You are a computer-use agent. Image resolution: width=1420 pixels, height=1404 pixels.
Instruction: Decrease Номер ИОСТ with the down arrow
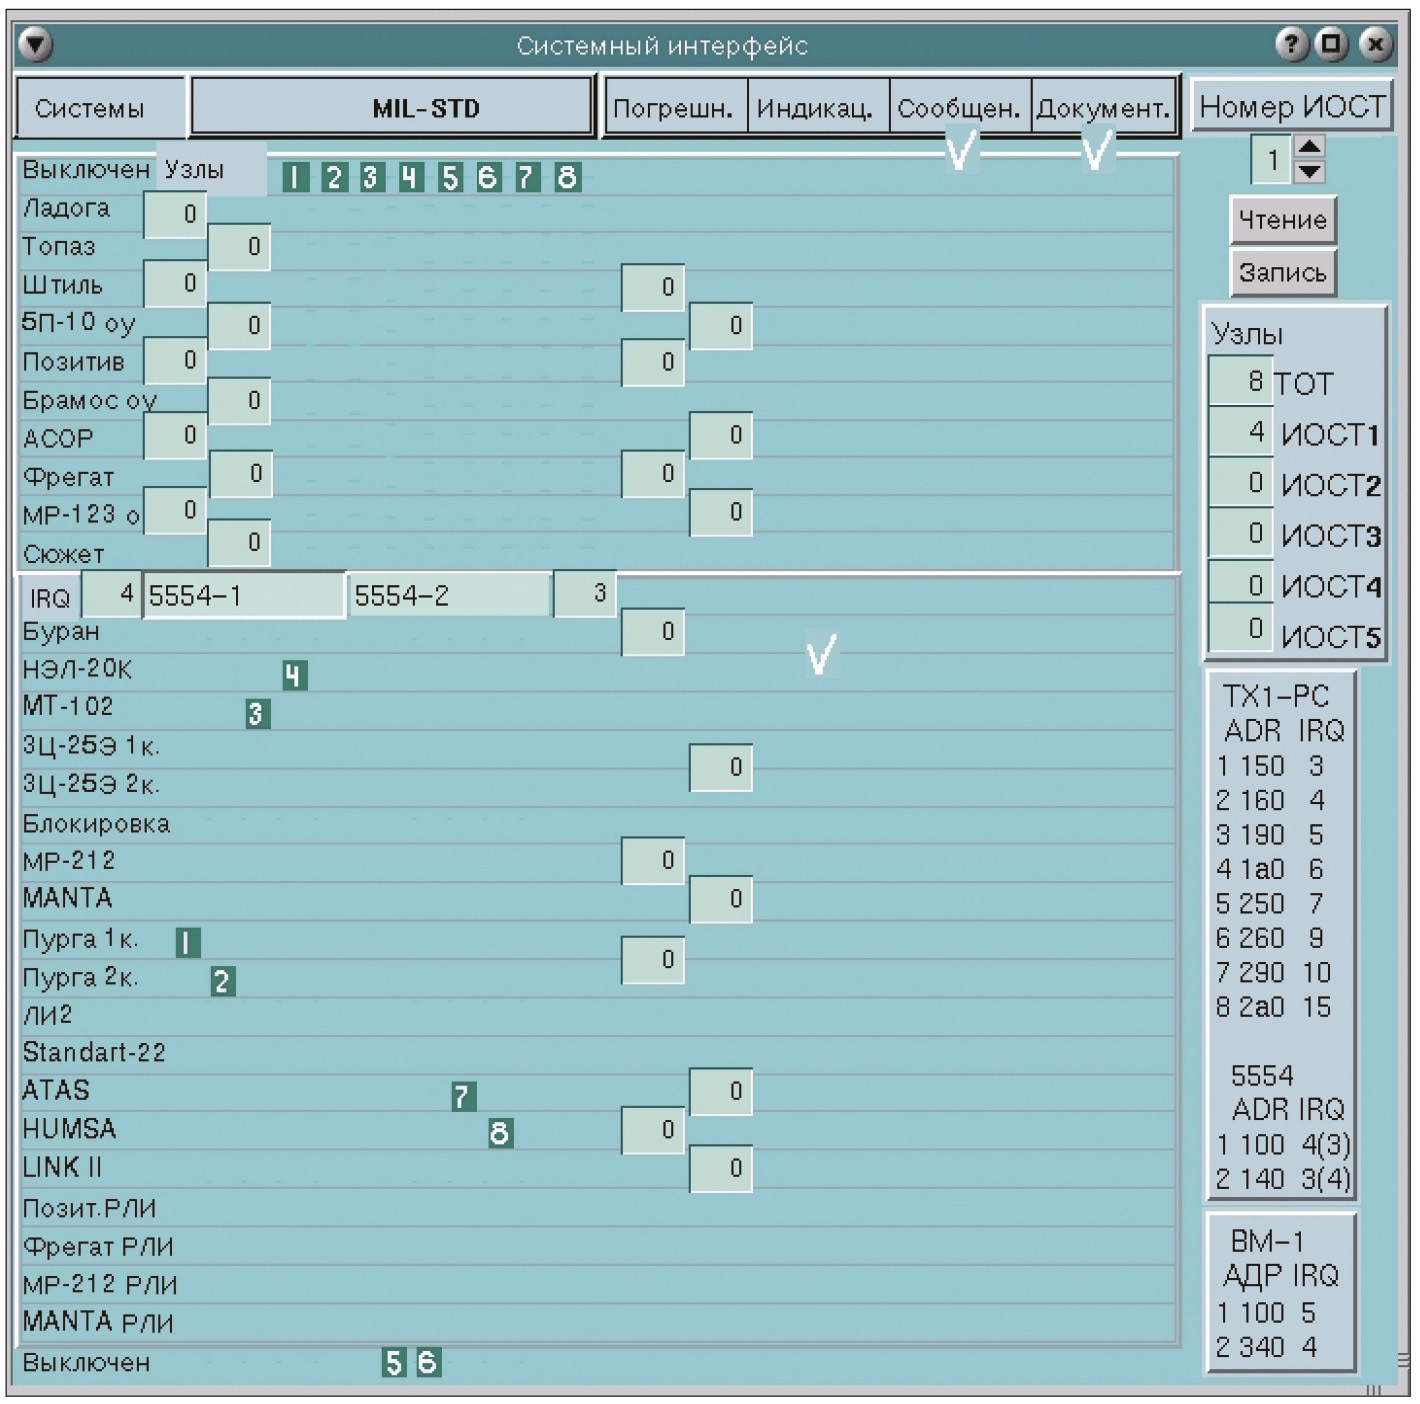[x=1310, y=171]
